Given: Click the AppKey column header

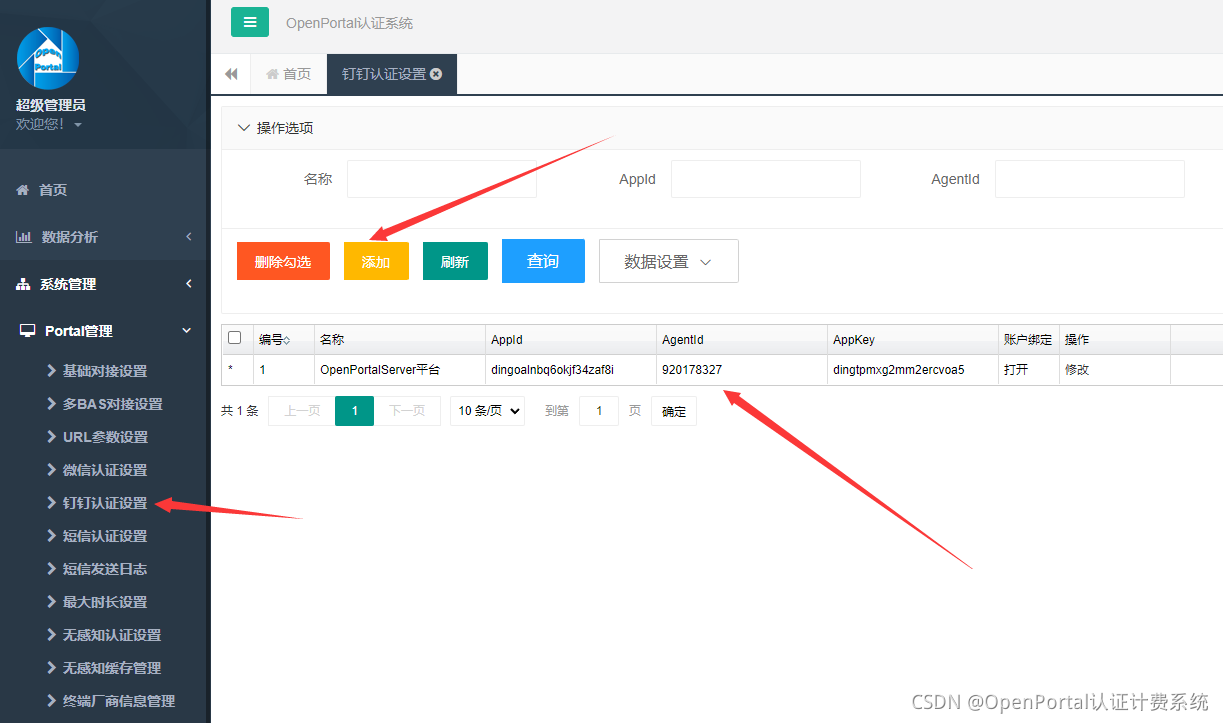Looking at the screenshot, I should (913, 340).
